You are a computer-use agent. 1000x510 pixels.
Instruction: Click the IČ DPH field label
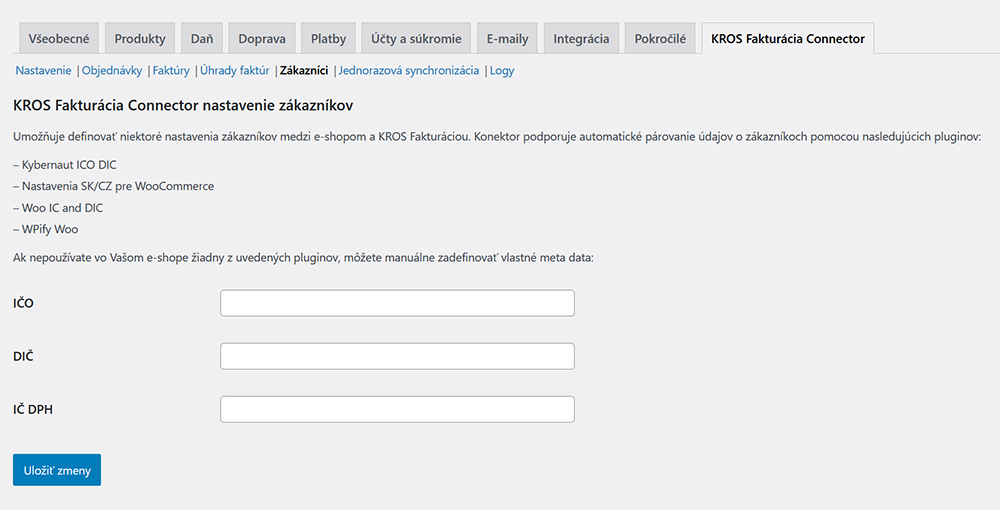point(33,409)
